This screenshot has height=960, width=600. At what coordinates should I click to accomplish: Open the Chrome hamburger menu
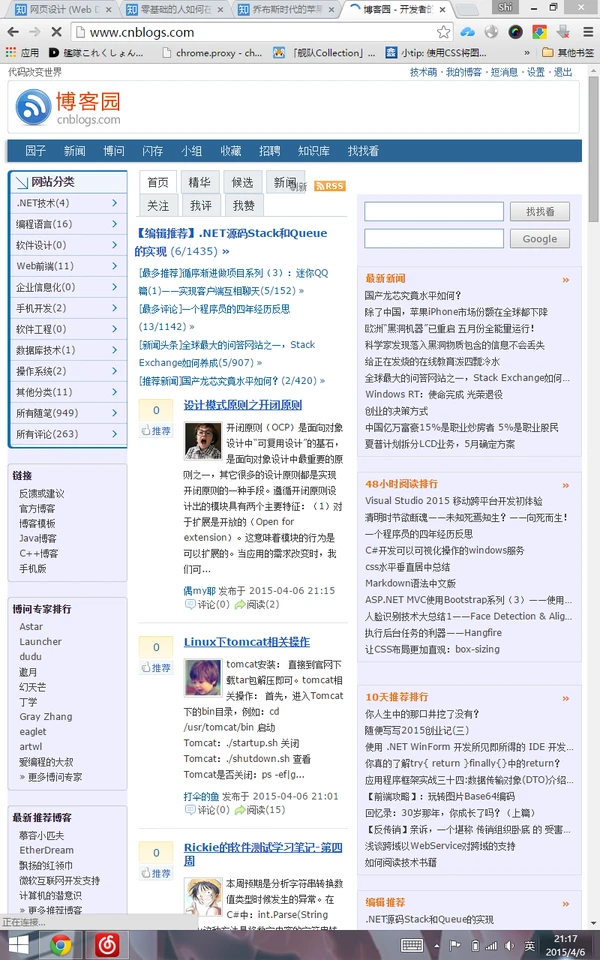pos(587,32)
